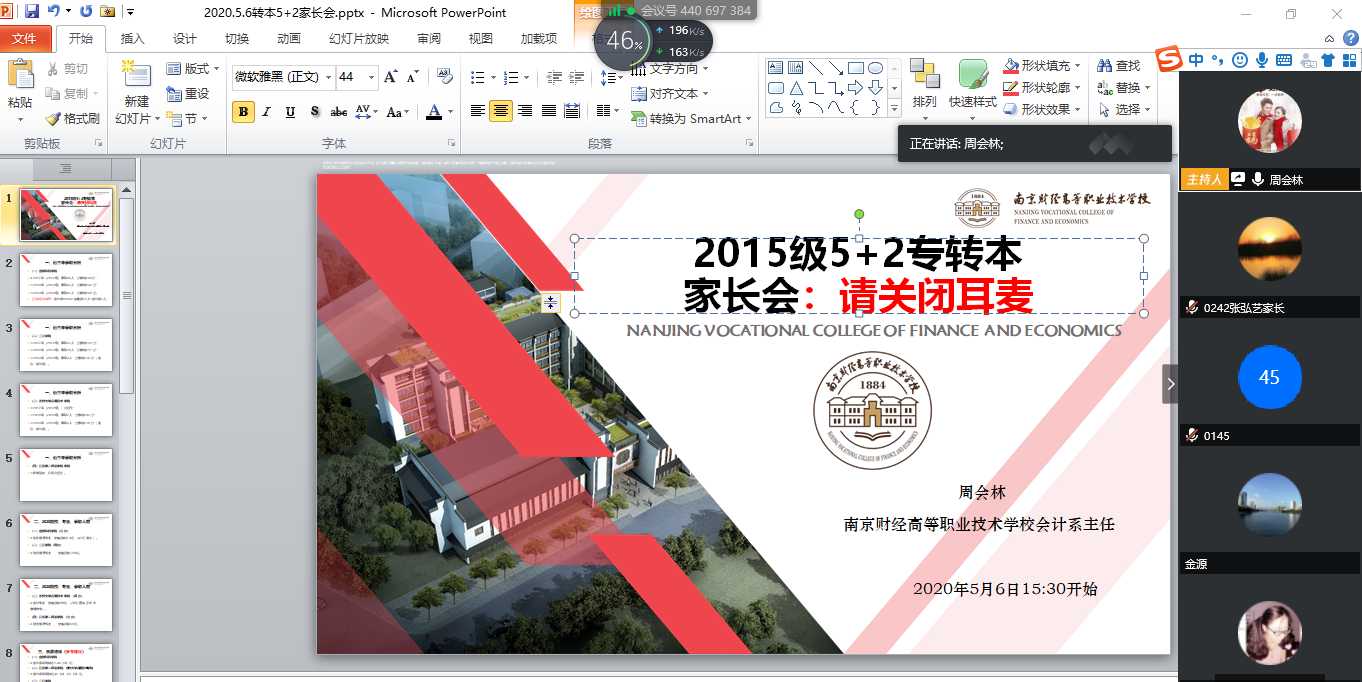Select slide 6 thumbnail
1362x682 pixels.
pyautogui.click(x=67, y=540)
